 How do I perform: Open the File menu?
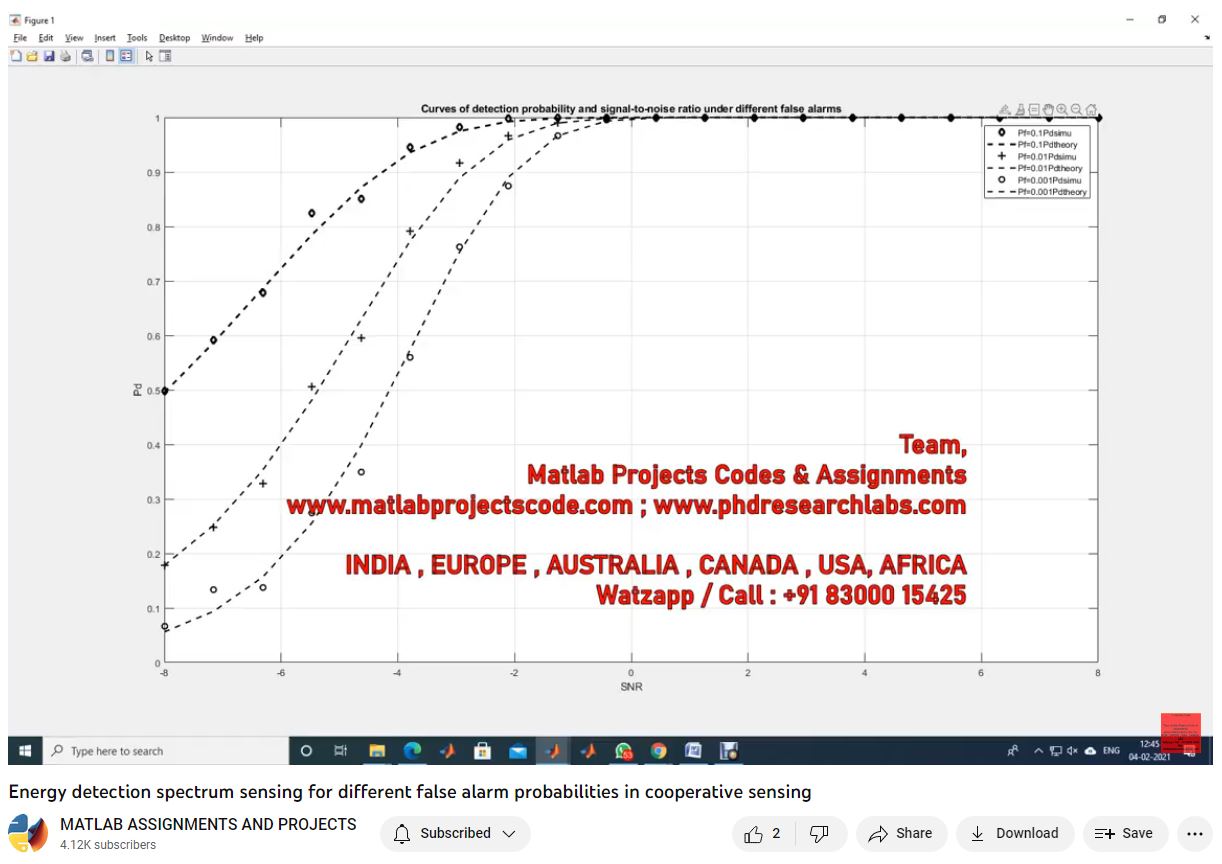click(x=20, y=38)
